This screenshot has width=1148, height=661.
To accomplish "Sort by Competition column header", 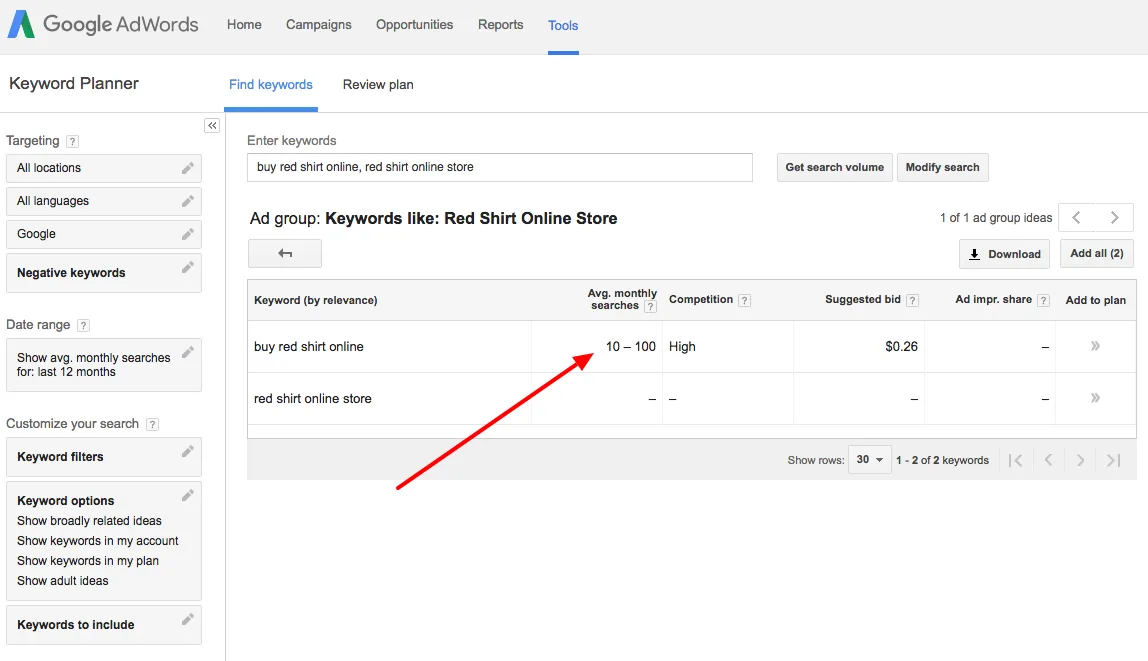I will (701, 299).
